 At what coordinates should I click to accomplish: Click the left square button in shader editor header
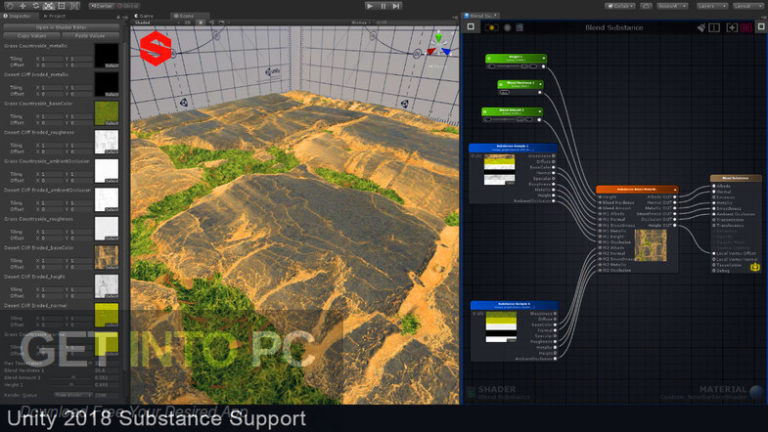click(x=471, y=27)
